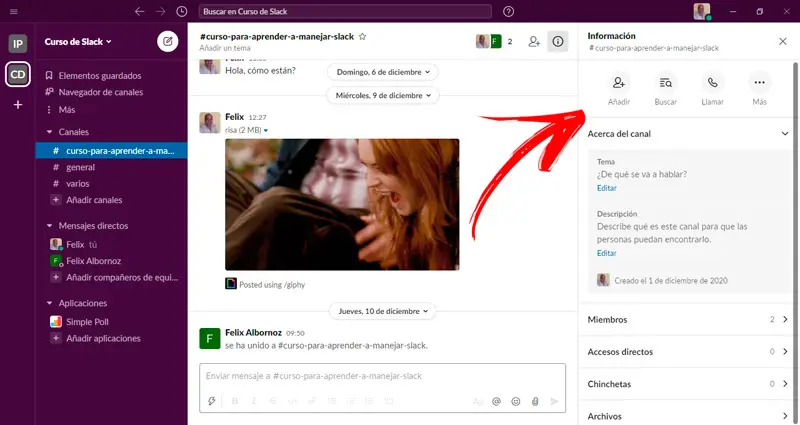
Task: Compose a new message
Action: pos(167,41)
